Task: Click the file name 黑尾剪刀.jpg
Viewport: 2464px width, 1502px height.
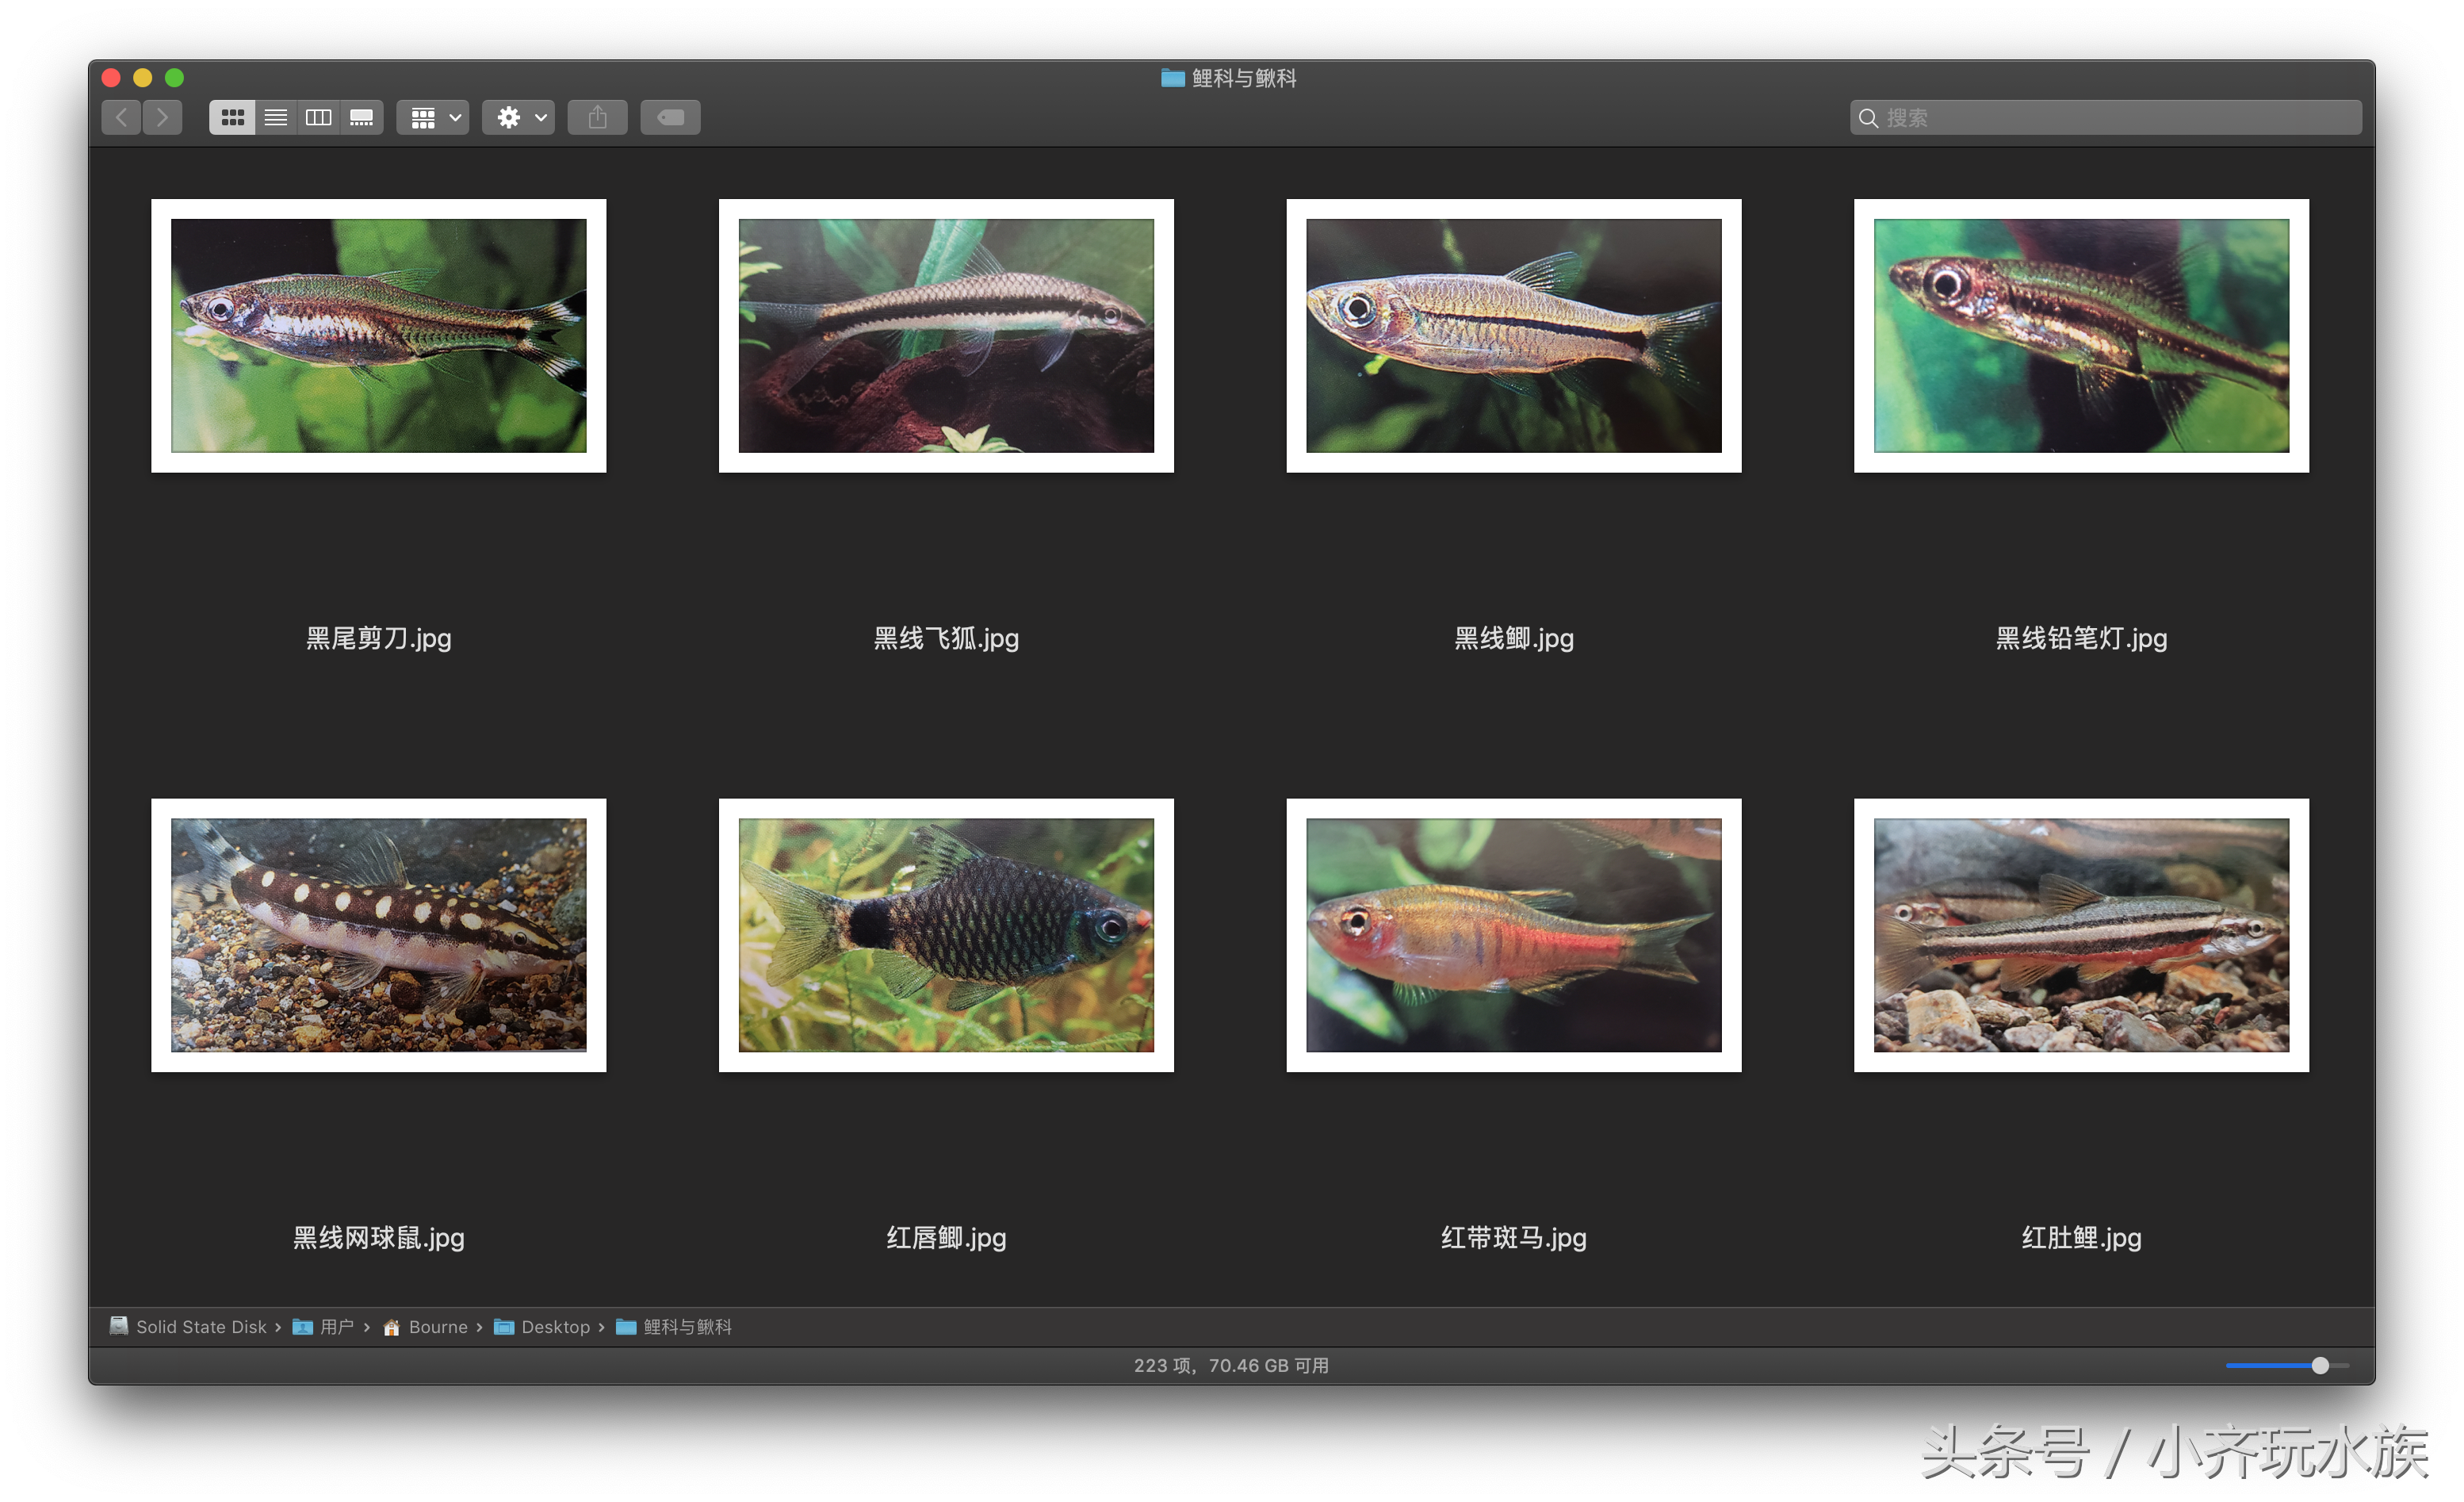Action: click(379, 639)
